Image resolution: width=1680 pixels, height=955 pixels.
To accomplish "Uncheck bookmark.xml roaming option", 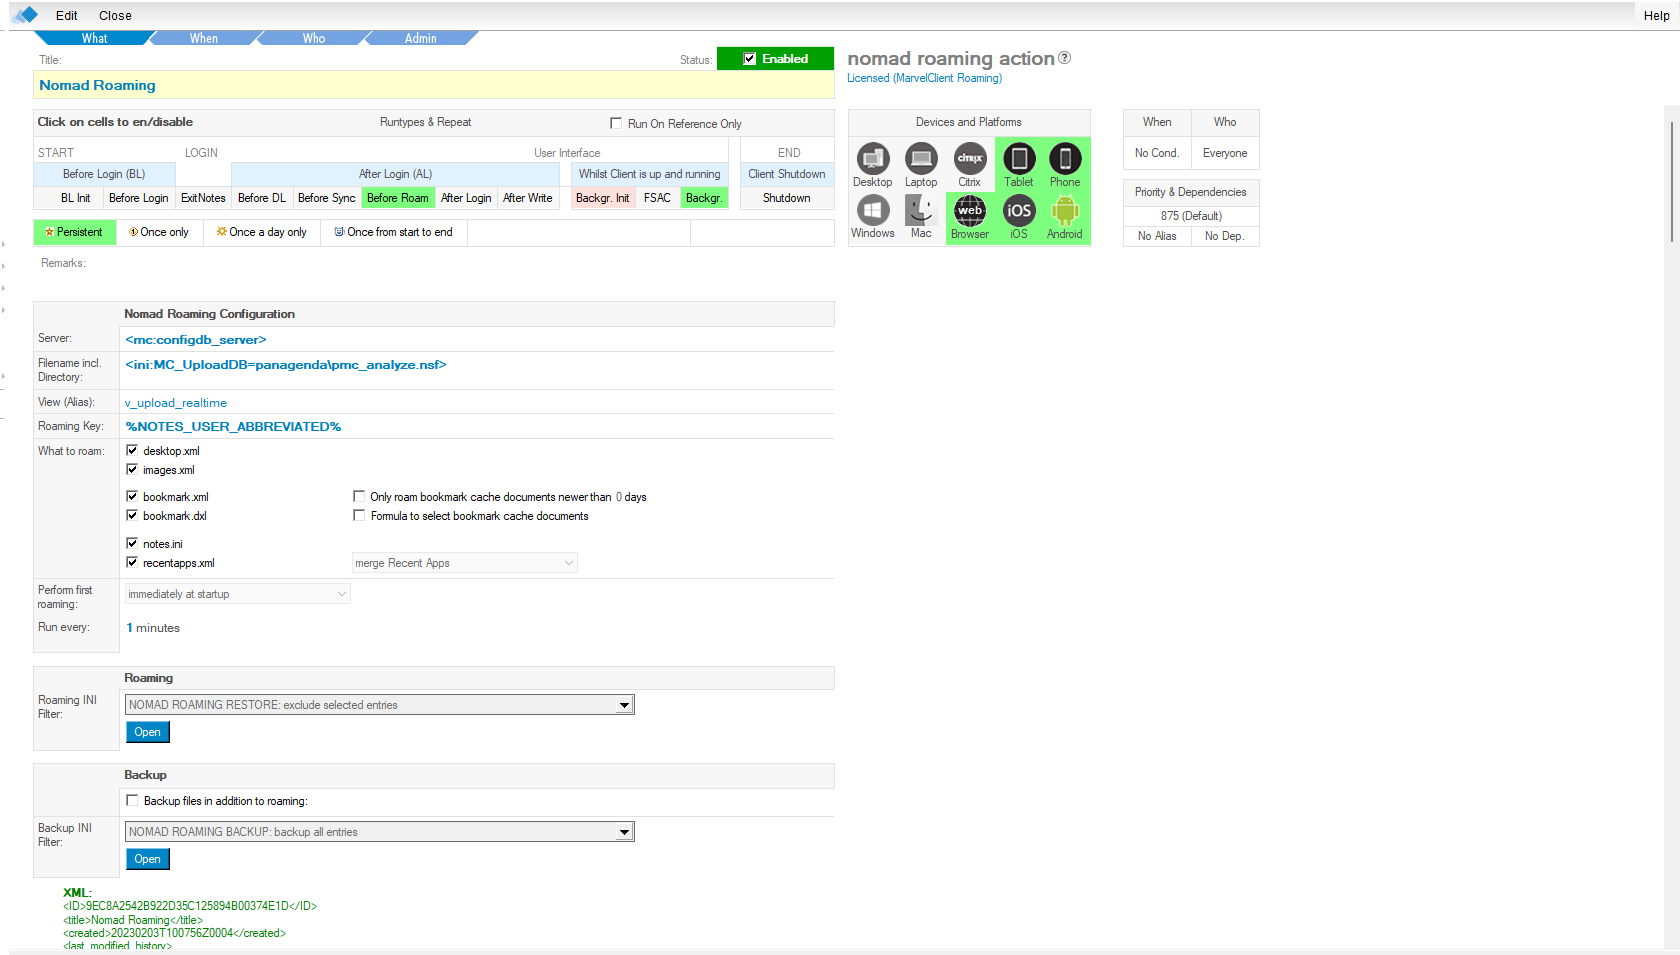I will (132, 496).
